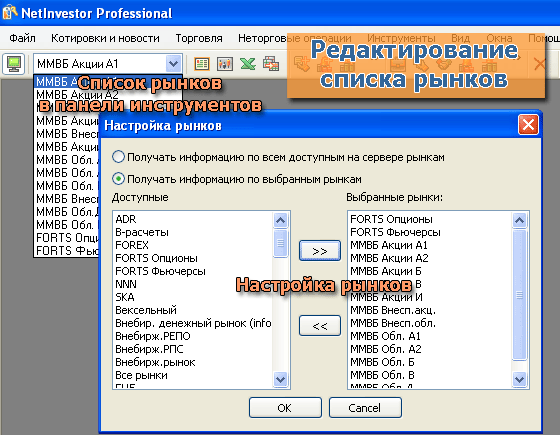Image resolution: width=560 pixels, height=435 pixels.
Task: Open the chart toolbar icon
Action: 225,64
